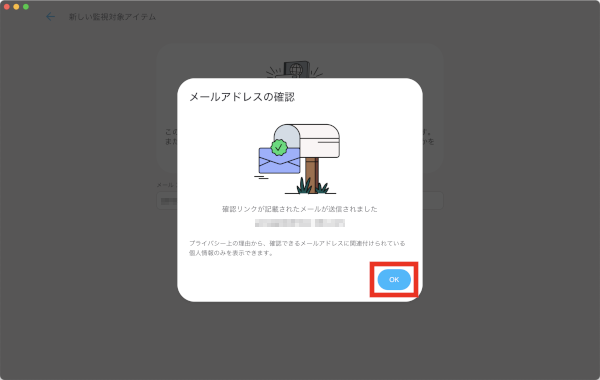Select the blurred email address in dialog
Viewport: 600px width, 380px height.
click(300, 223)
